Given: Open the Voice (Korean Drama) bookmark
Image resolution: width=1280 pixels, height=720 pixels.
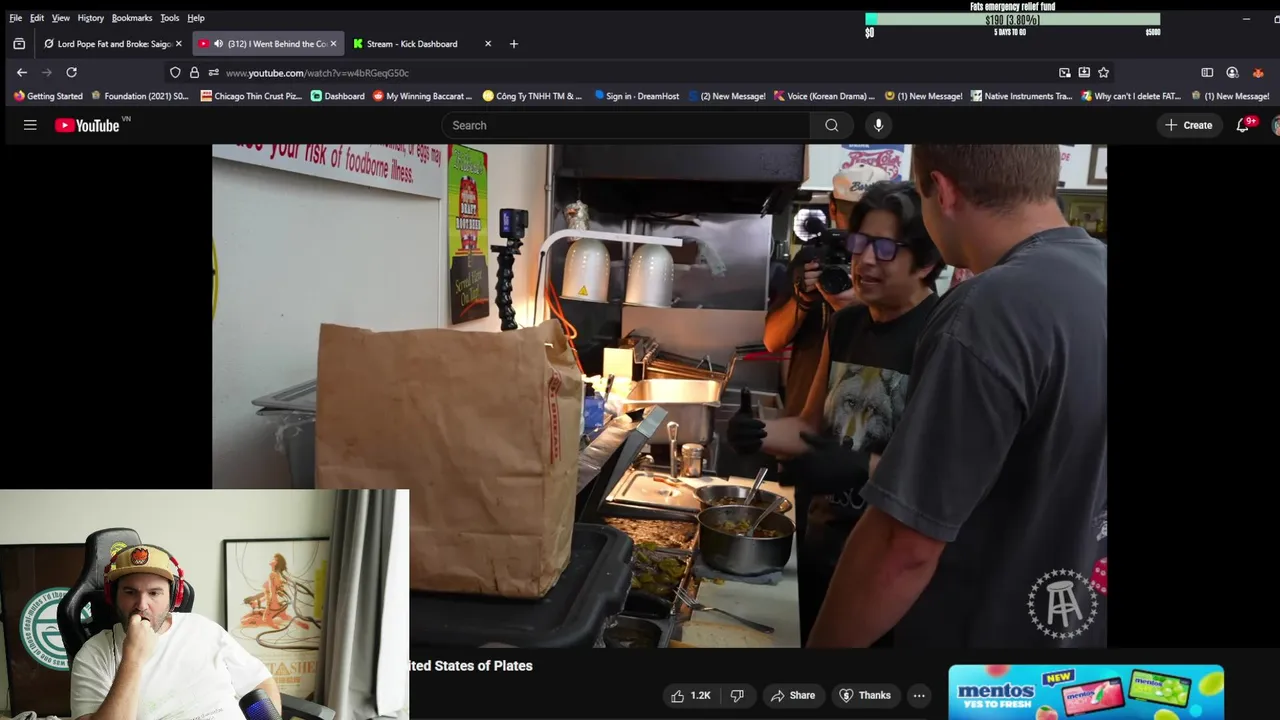Looking at the screenshot, I should [x=825, y=96].
